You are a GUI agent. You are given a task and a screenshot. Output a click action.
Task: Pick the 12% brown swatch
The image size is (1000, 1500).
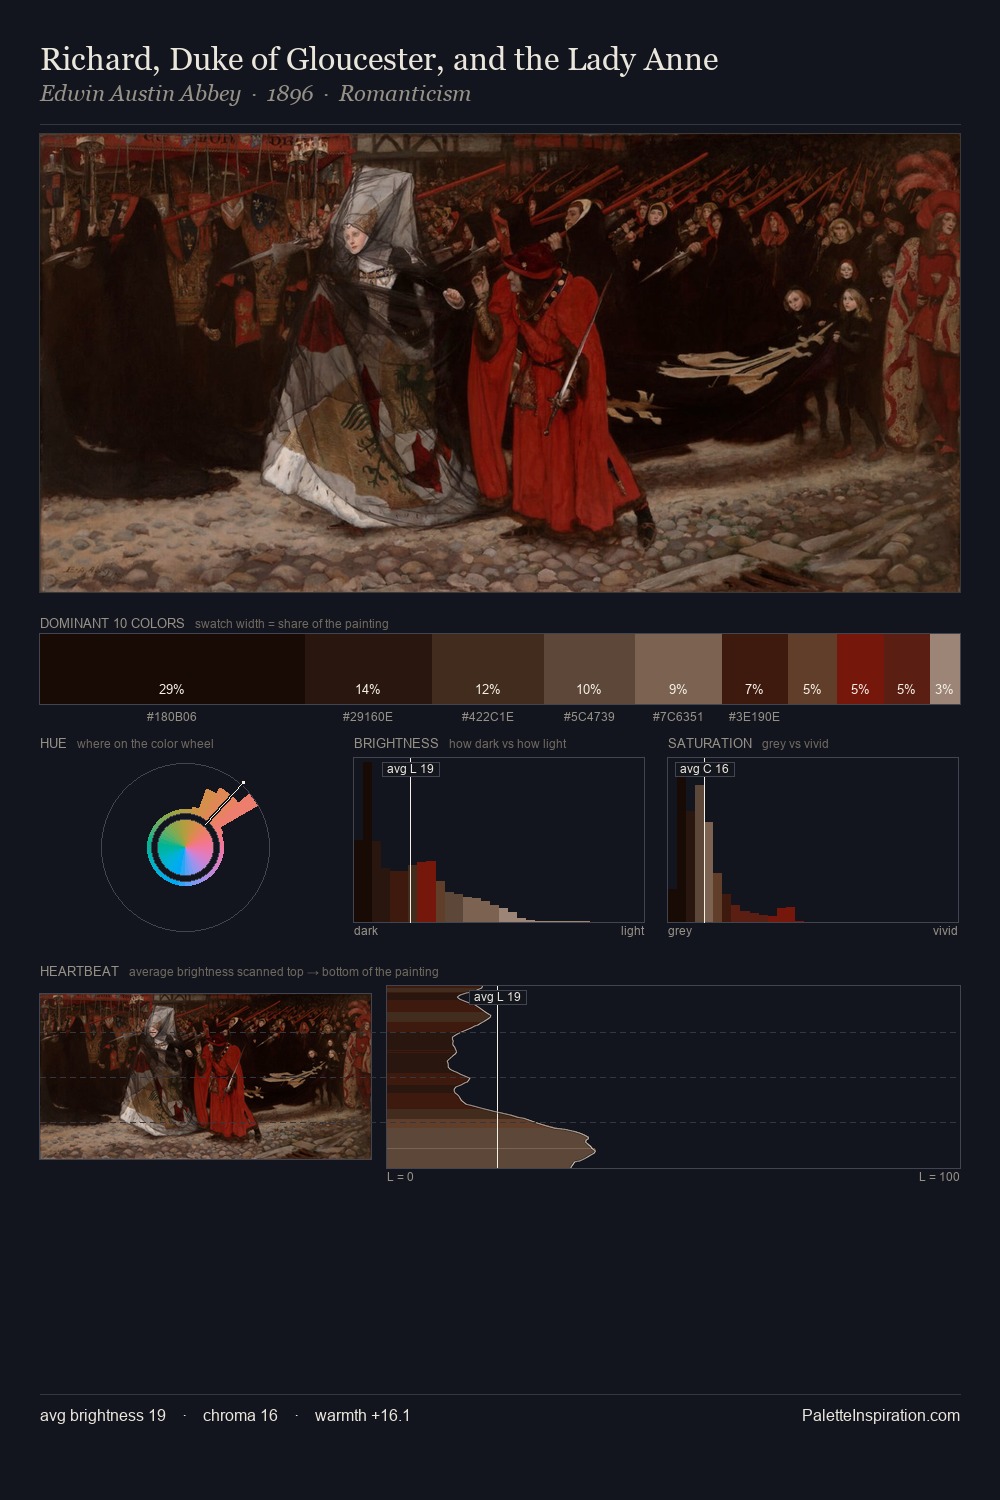click(488, 669)
